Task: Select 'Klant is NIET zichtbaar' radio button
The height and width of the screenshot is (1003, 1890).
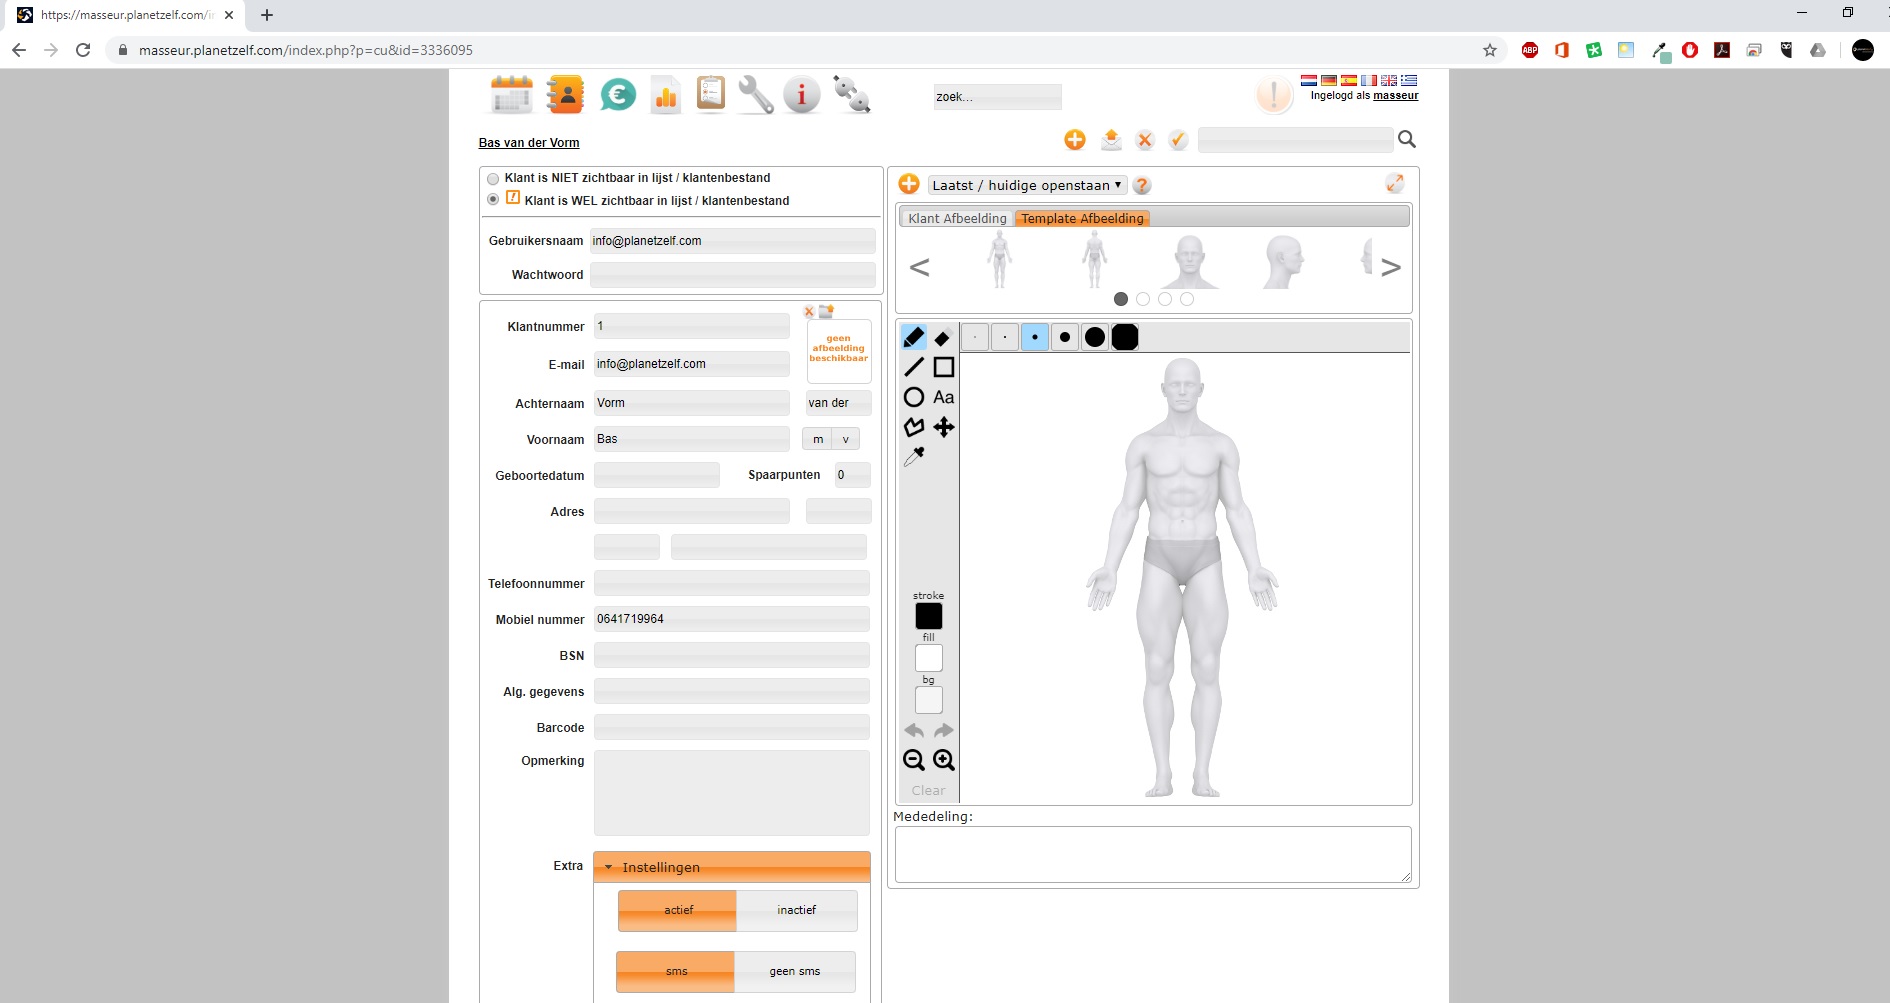Action: pyautogui.click(x=493, y=179)
